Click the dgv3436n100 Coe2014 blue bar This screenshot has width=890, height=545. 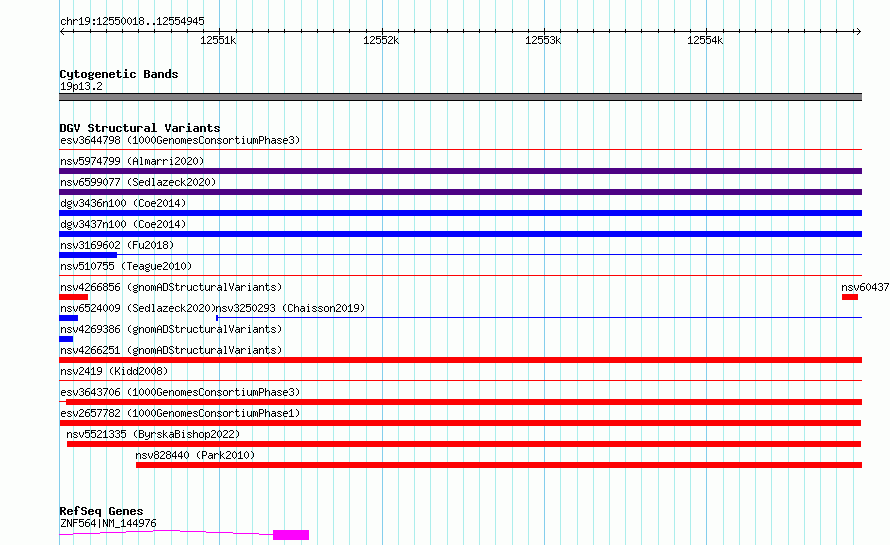(460, 213)
